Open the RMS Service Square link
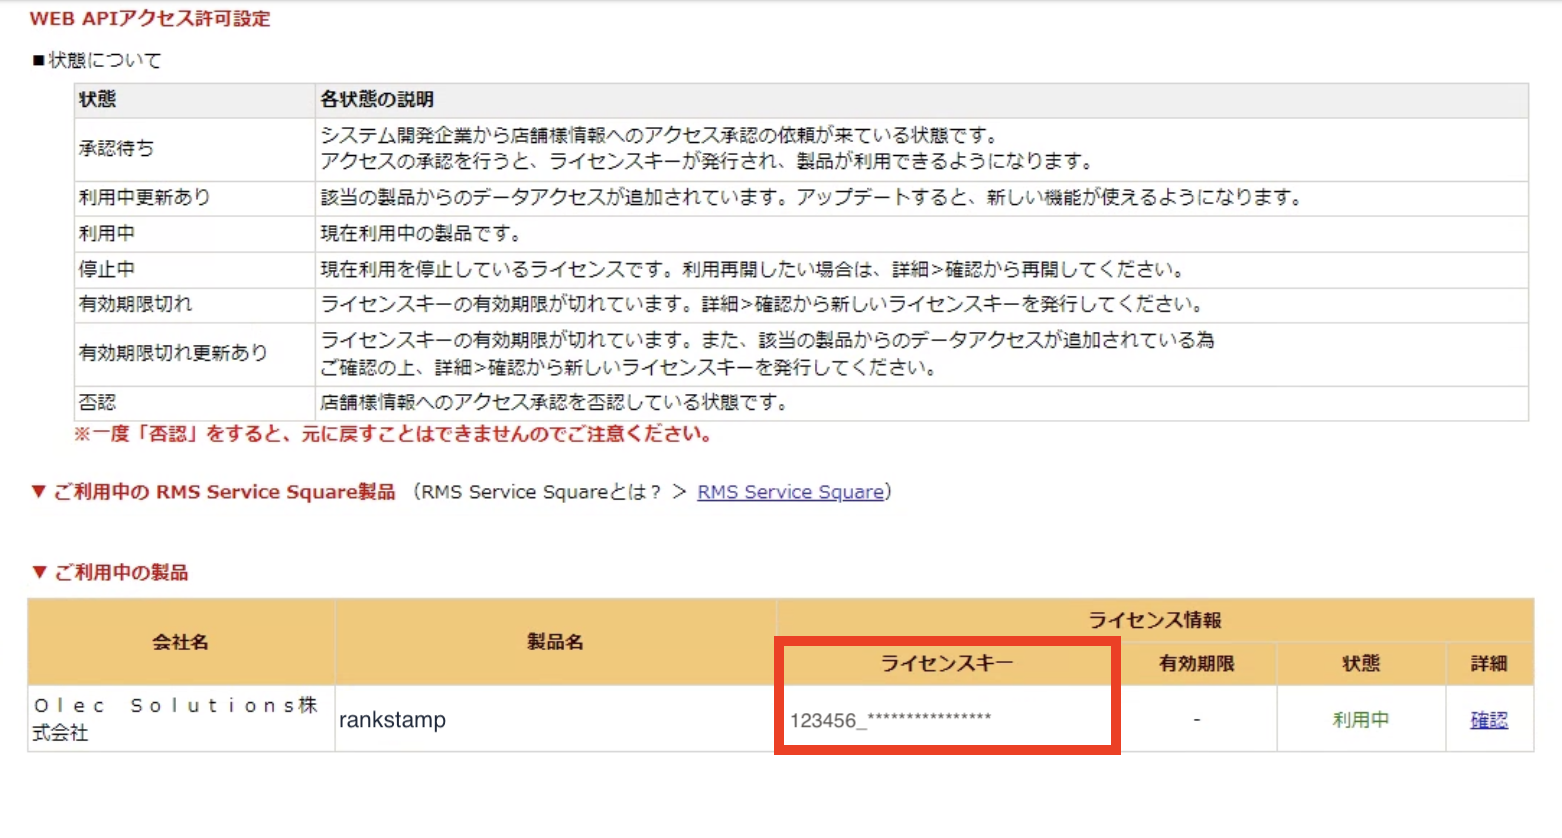This screenshot has height=838, width=1562. 790,492
